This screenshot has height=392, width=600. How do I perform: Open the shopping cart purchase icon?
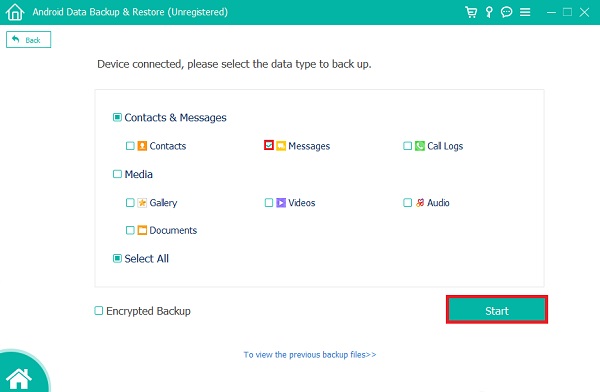click(x=471, y=12)
